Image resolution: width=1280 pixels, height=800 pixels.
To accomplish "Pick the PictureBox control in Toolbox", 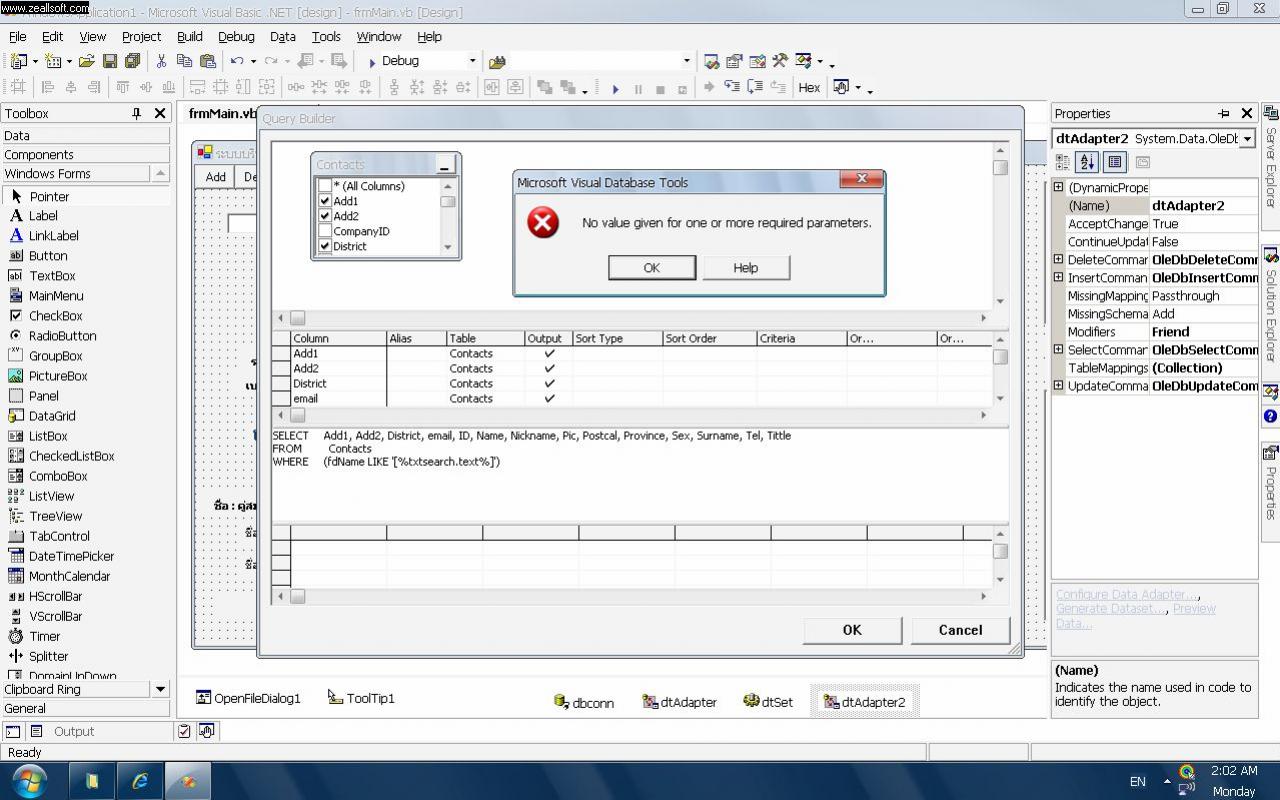I will coord(57,376).
